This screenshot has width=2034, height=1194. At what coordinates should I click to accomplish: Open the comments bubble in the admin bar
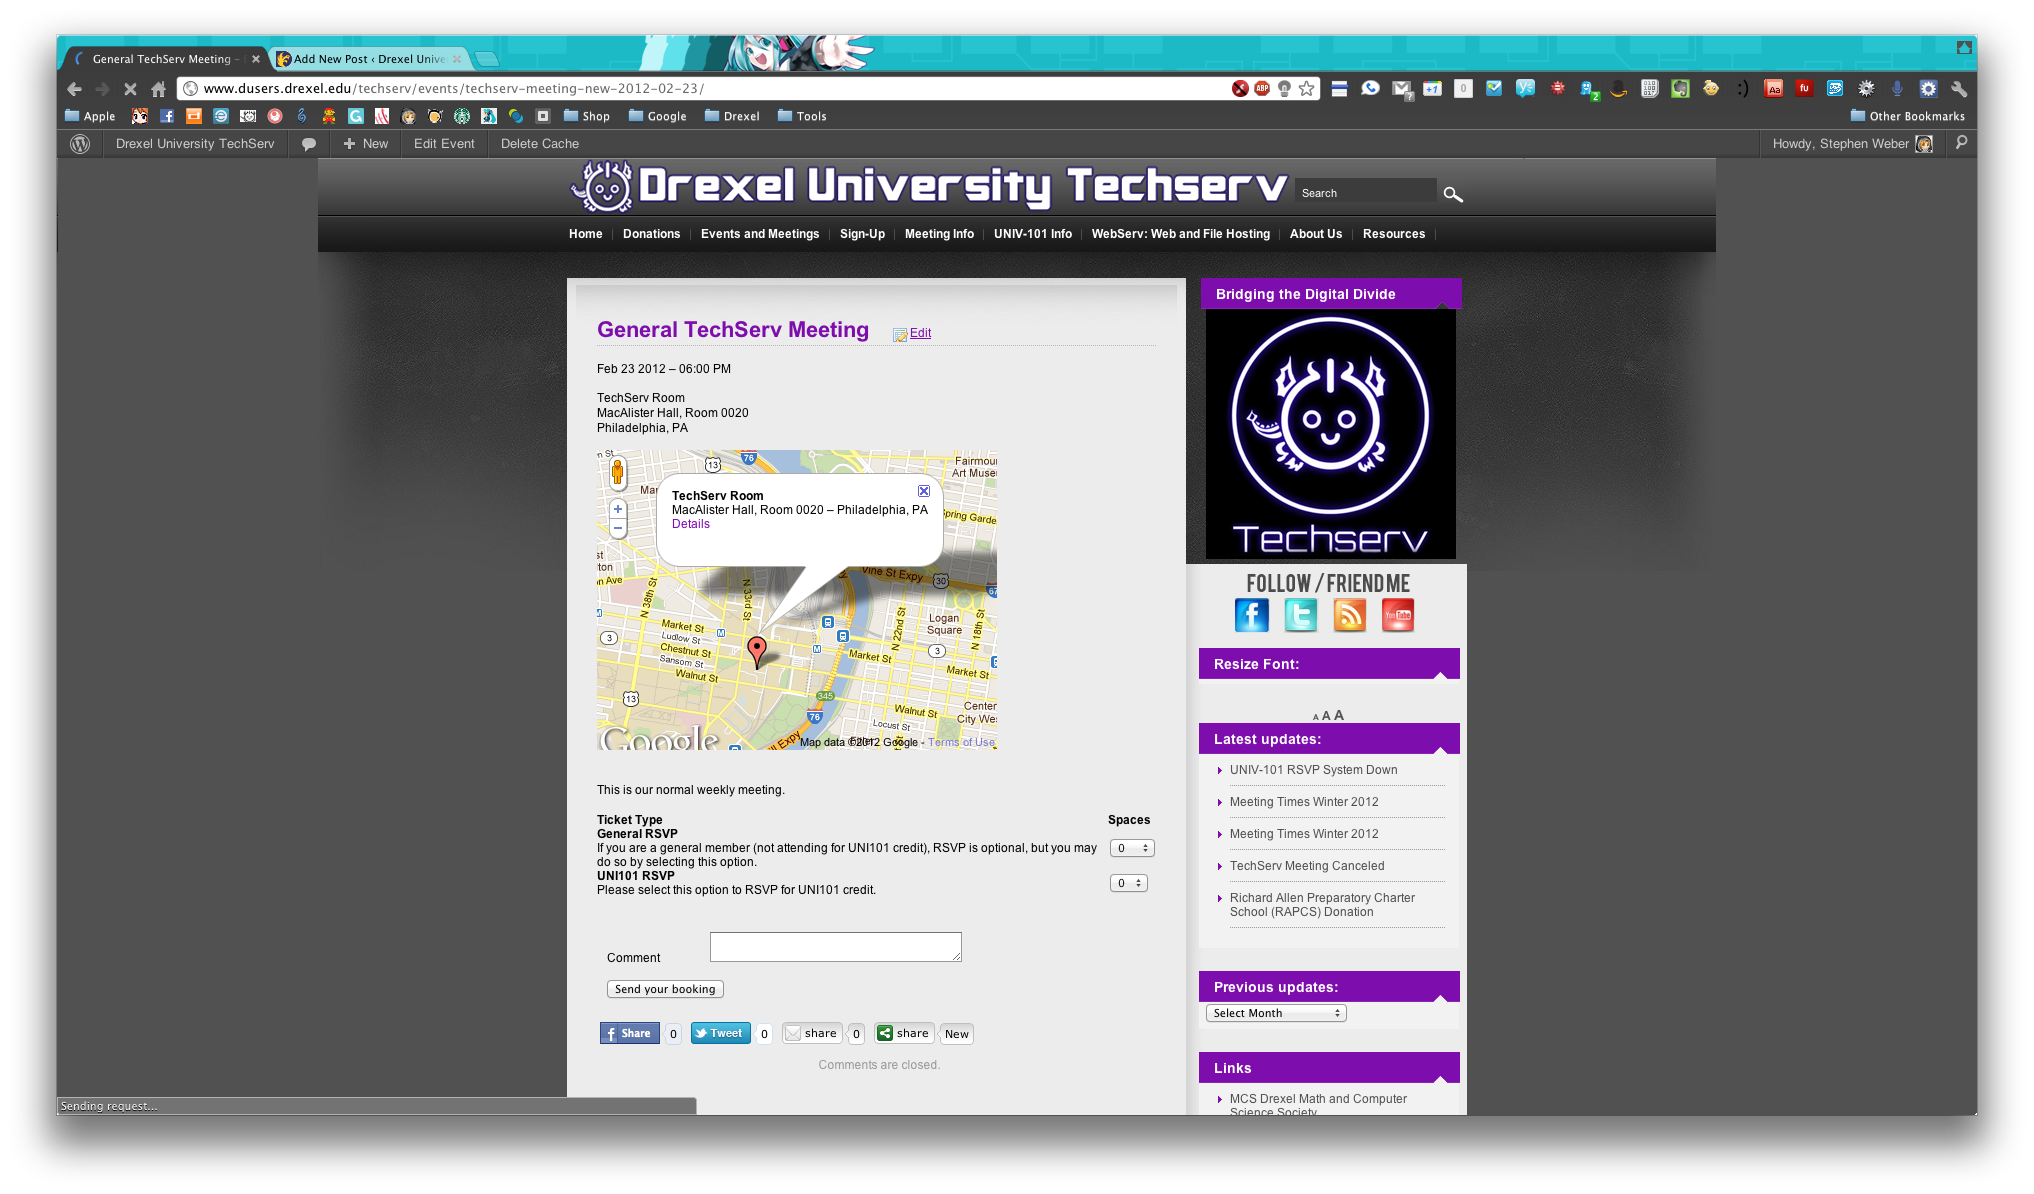[x=309, y=144]
